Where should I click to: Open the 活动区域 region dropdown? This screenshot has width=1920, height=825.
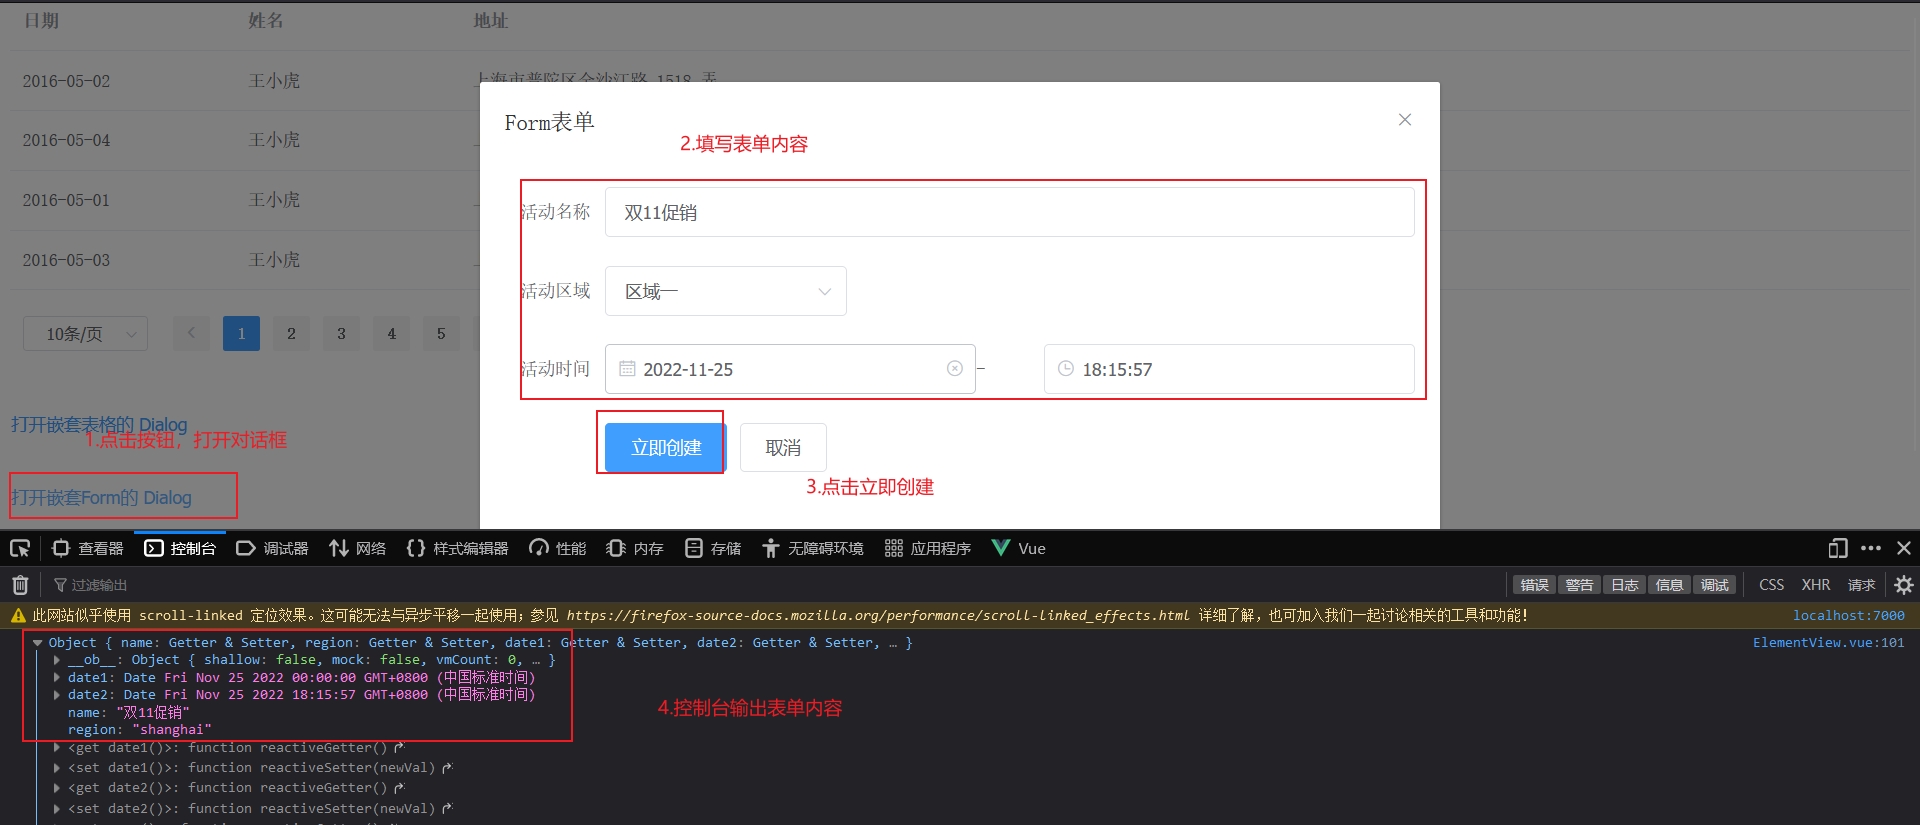[725, 291]
